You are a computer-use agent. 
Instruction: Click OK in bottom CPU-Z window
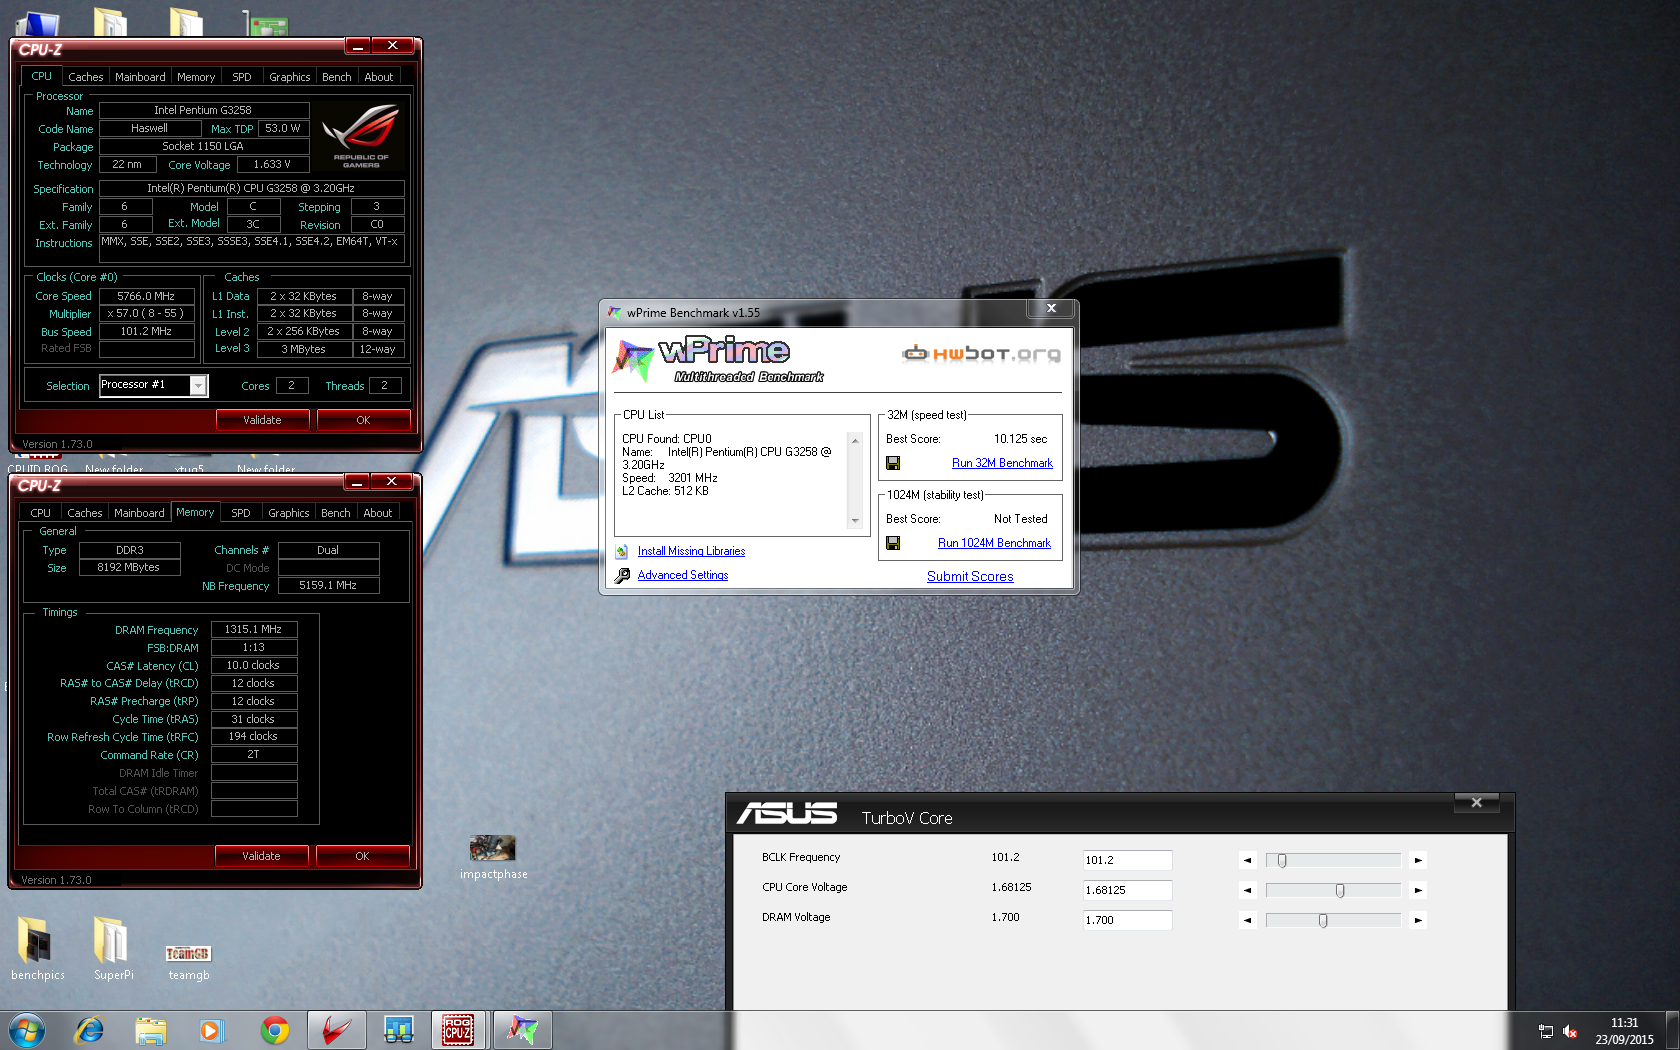click(362, 856)
